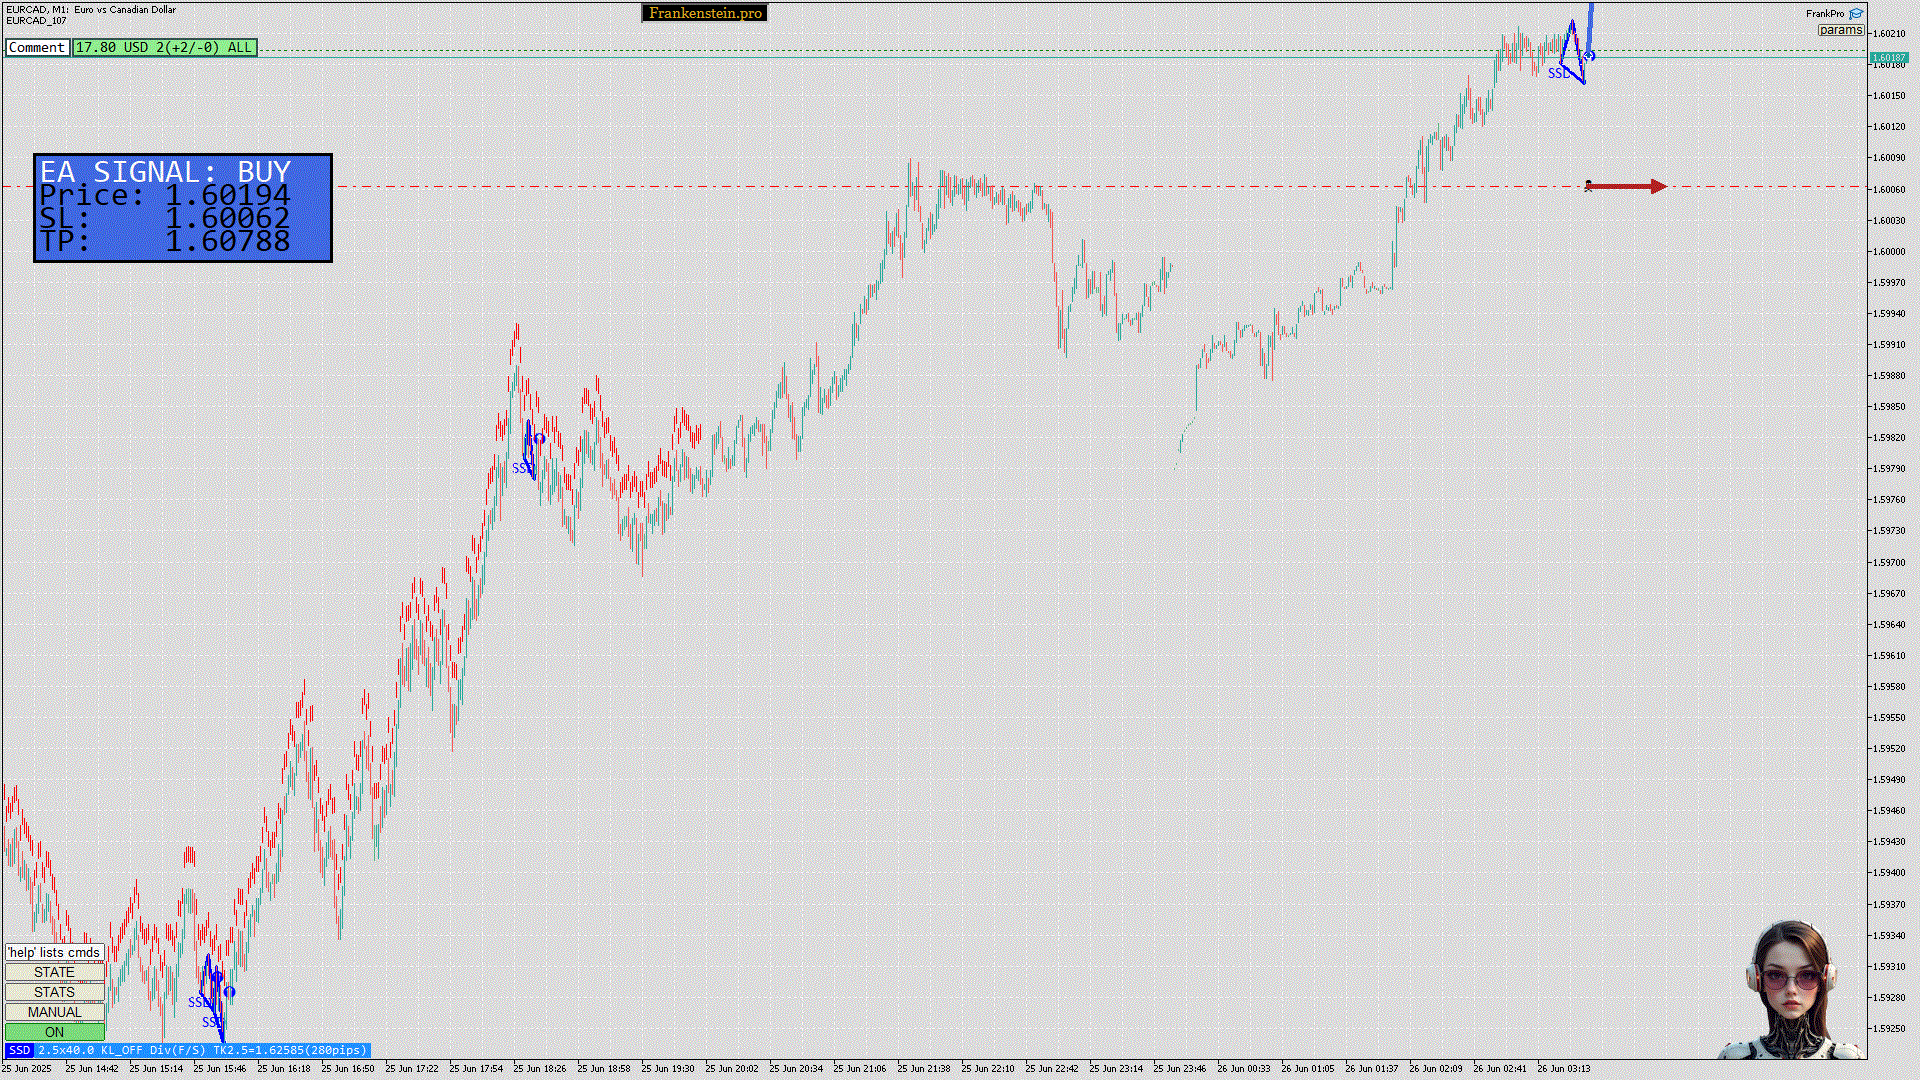Click the SSD pattern marker near 18:26
Viewport: 1920px width, 1080px height.
point(529,450)
